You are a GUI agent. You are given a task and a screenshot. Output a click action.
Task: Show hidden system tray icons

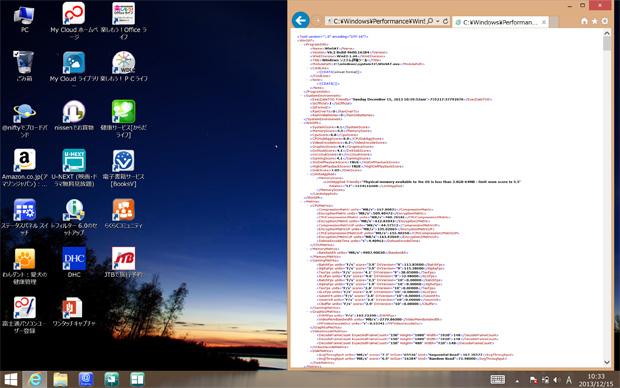(517, 381)
